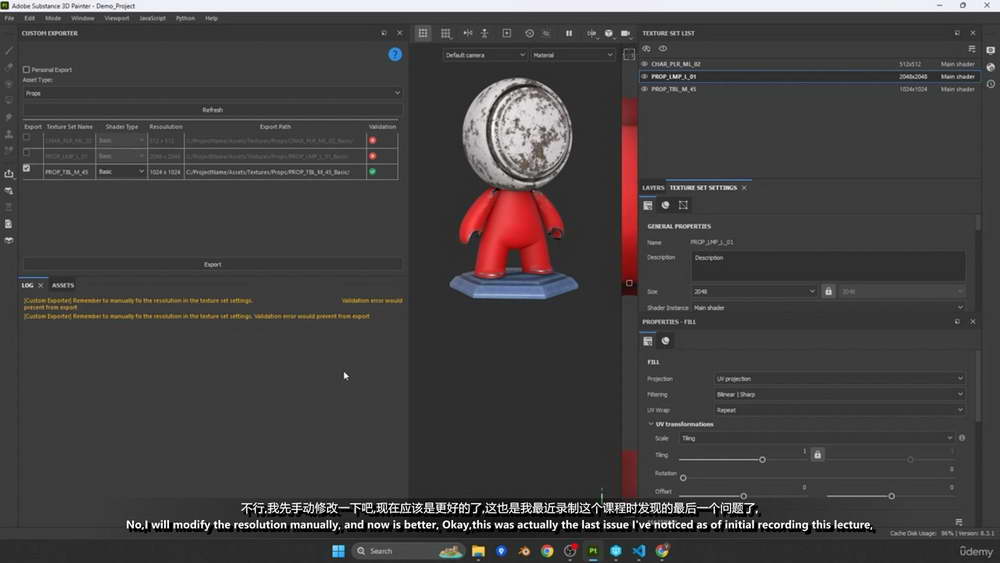Open the mesh maps tab icon in Texture Set Settings

pyautogui.click(x=665, y=205)
